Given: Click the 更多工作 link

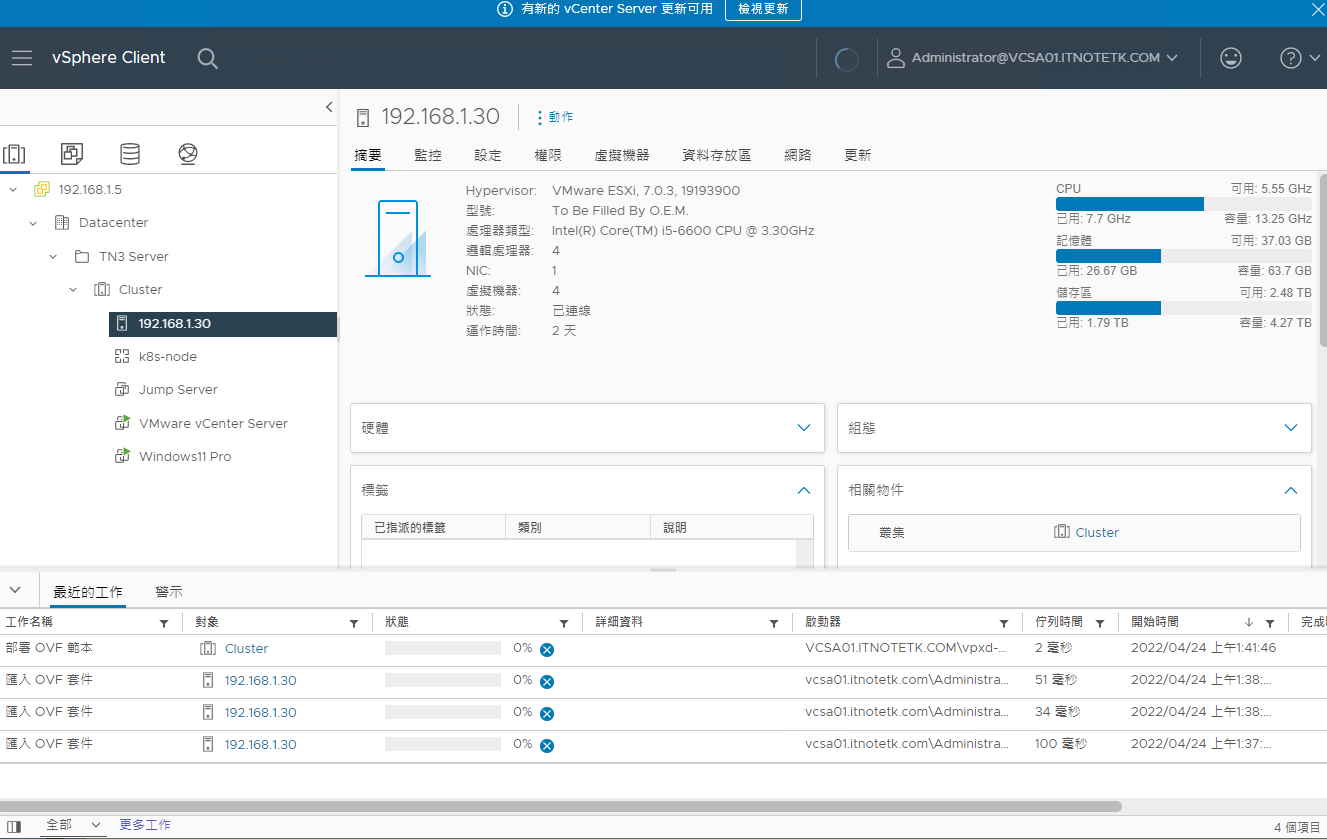Looking at the screenshot, I should (145, 825).
